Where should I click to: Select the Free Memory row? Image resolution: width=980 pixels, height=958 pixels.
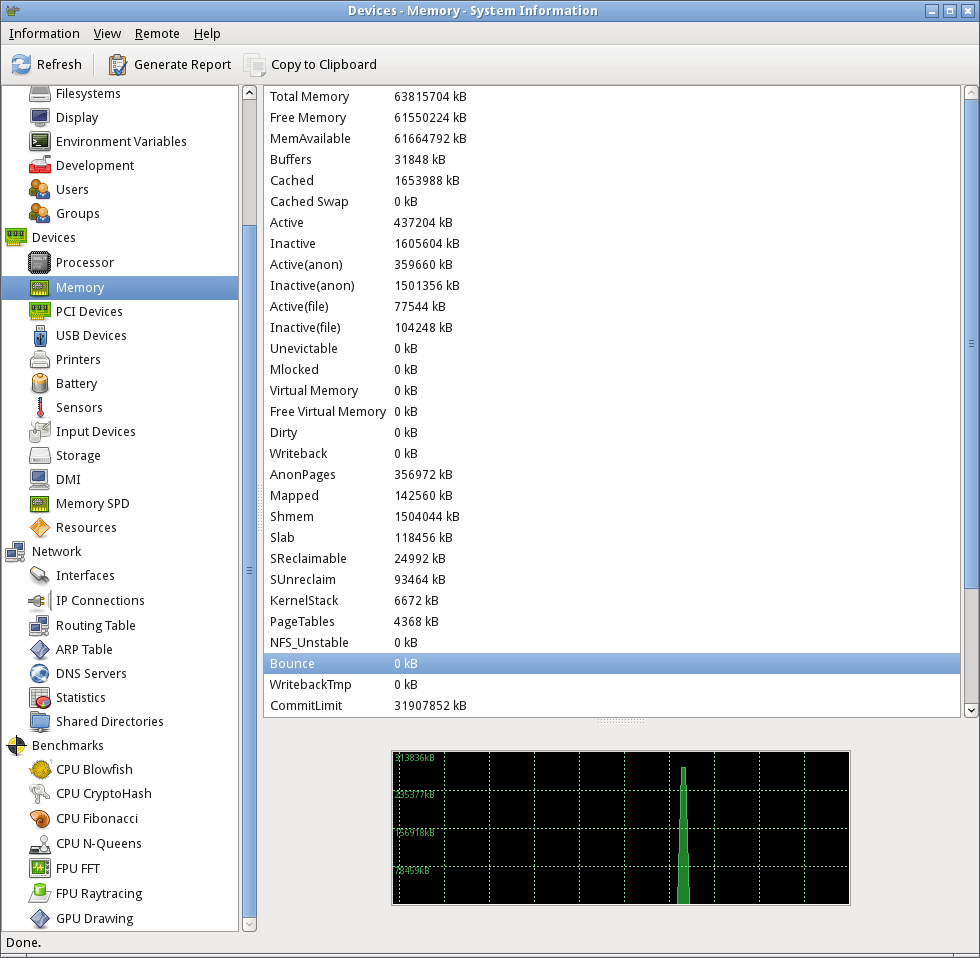tap(612, 117)
